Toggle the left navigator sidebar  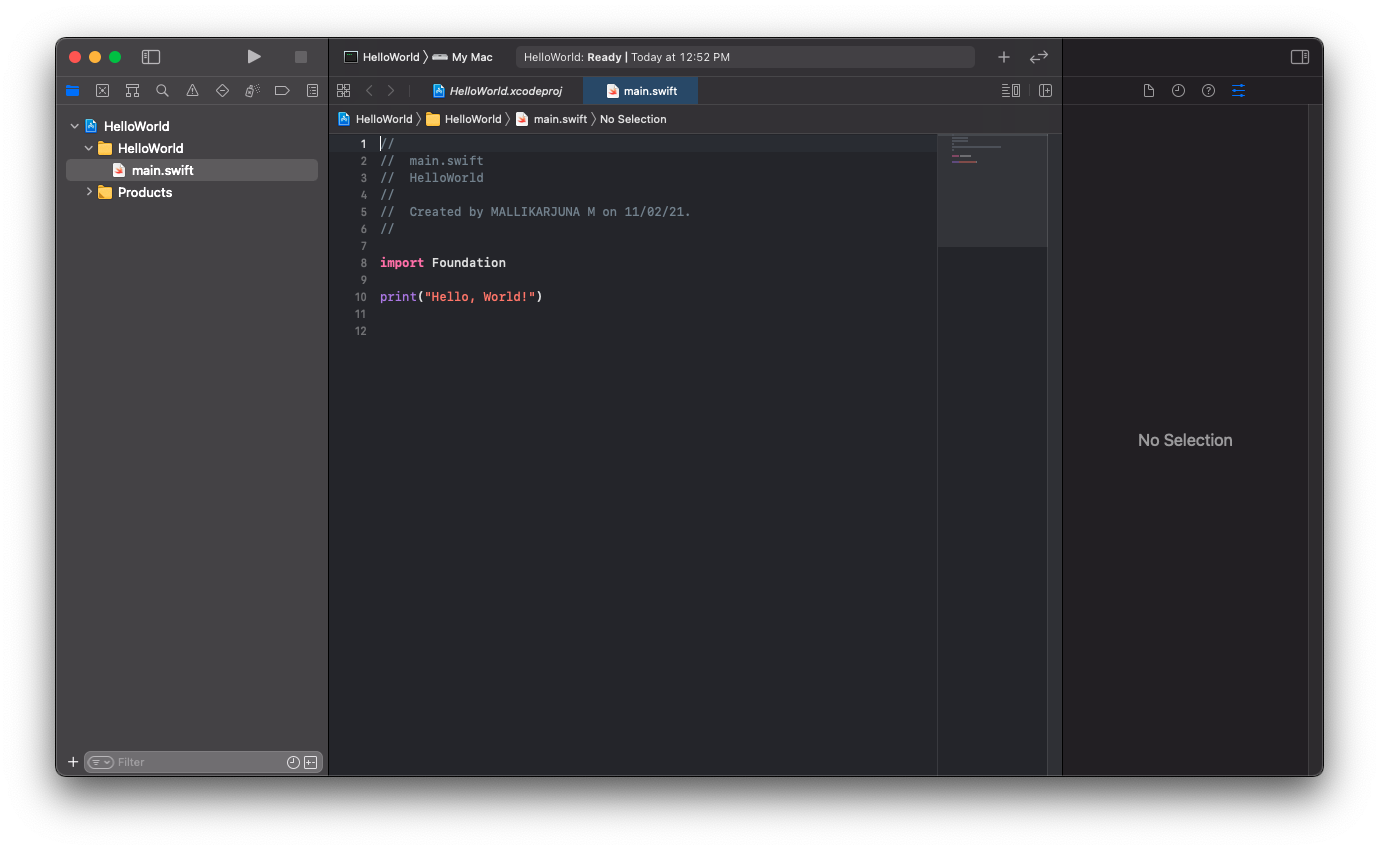coord(151,57)
